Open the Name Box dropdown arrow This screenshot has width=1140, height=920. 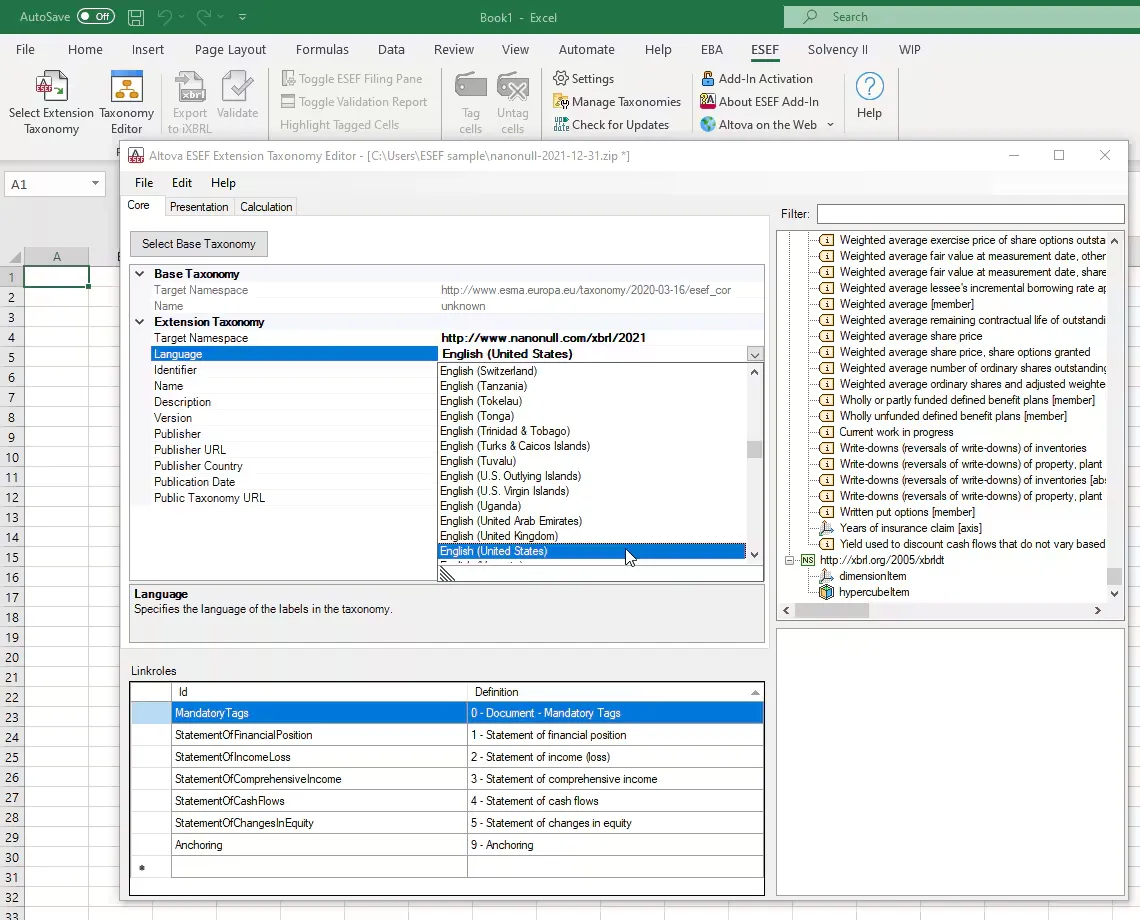[95, 183]
